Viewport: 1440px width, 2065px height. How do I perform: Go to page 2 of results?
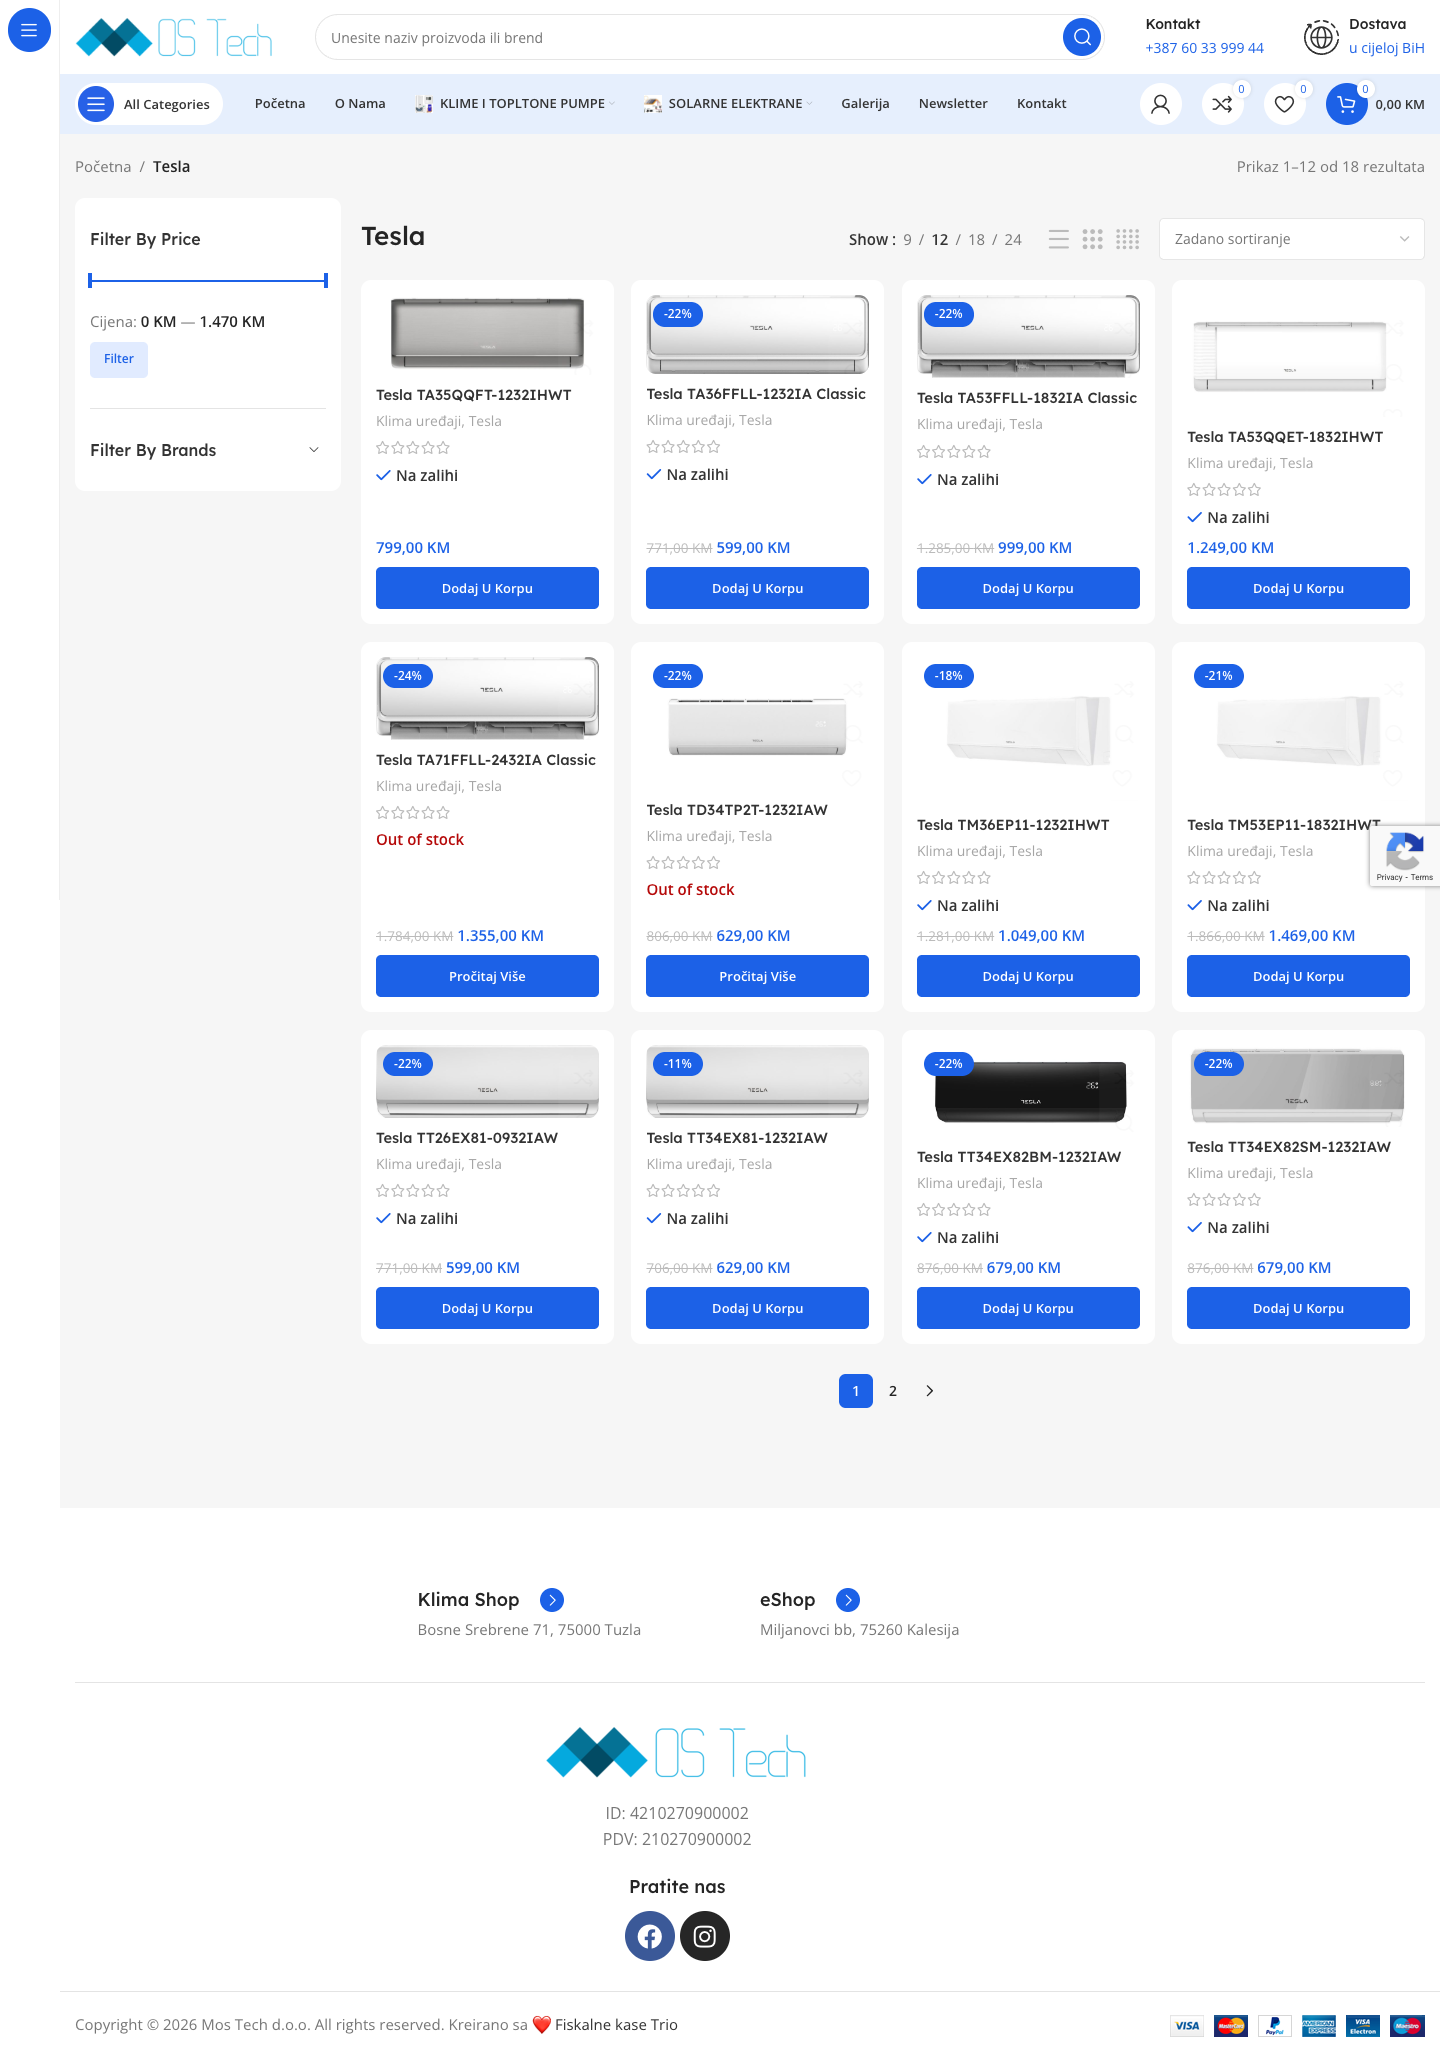pyautogui.click(x=893, y=1391)
